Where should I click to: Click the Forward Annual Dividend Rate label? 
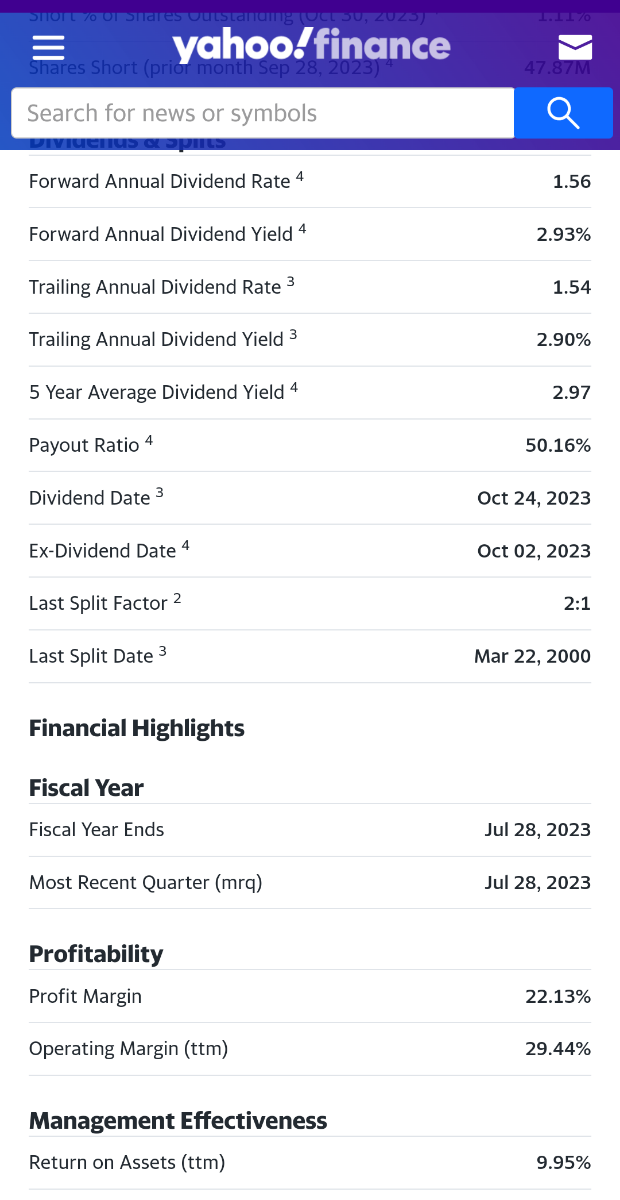tap(159, 182)
